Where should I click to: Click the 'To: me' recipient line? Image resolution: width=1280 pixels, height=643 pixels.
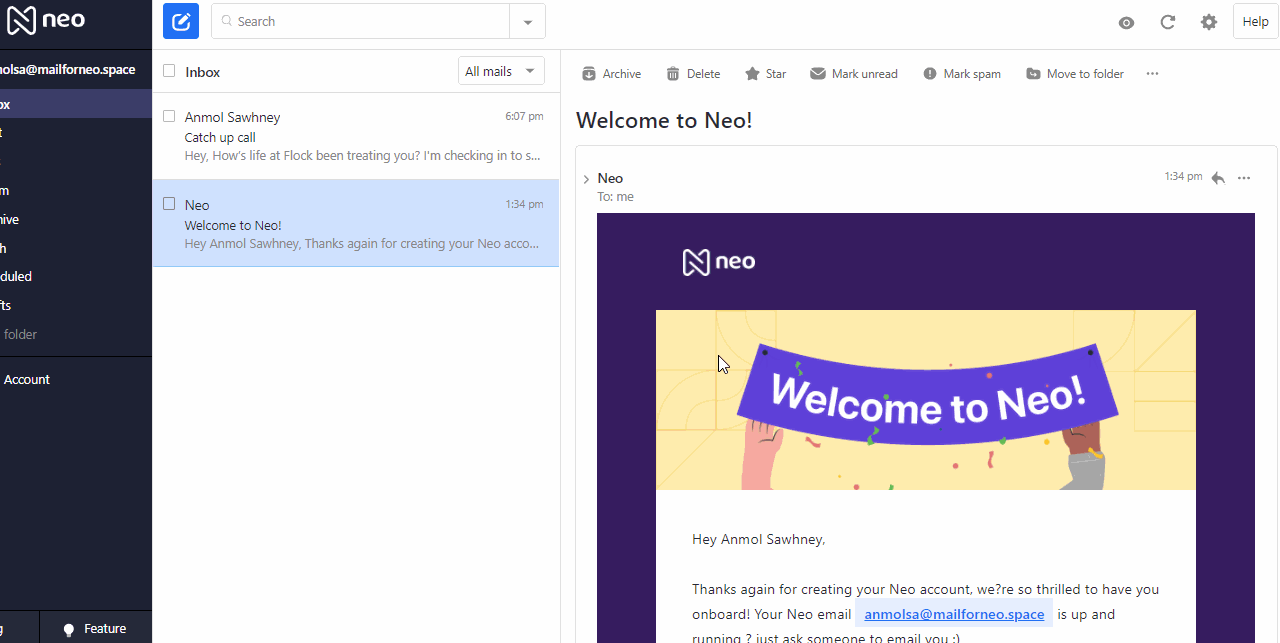tap(616, 197)
